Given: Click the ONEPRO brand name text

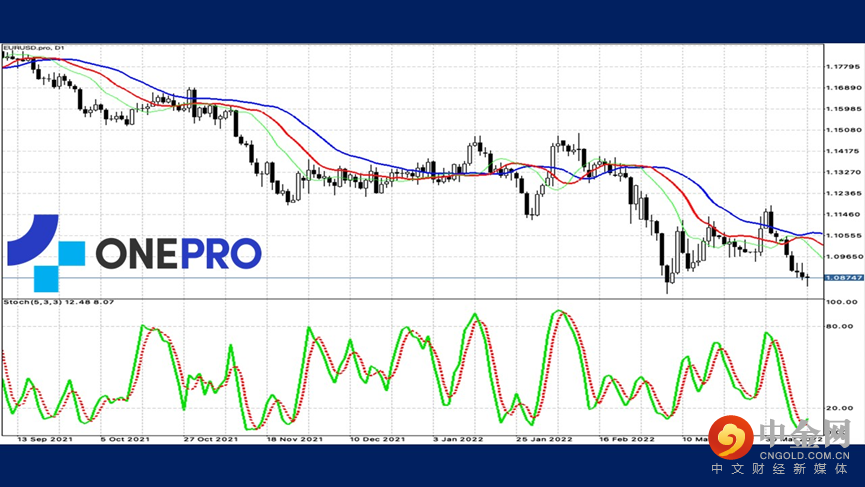Looking at the screenshot, I should (x=178, y=254).
